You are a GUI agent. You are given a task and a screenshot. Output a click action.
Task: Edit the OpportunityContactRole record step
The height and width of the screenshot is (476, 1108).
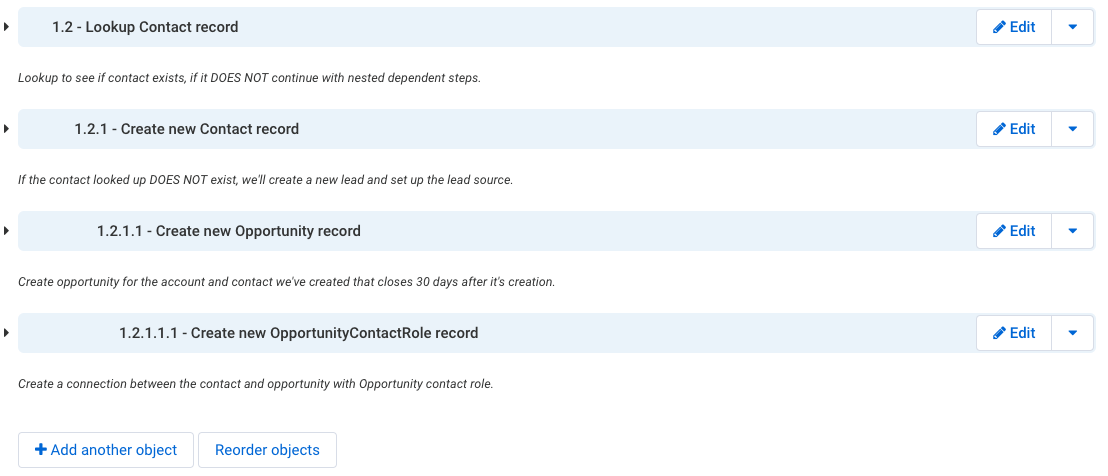pos(1014,333)
